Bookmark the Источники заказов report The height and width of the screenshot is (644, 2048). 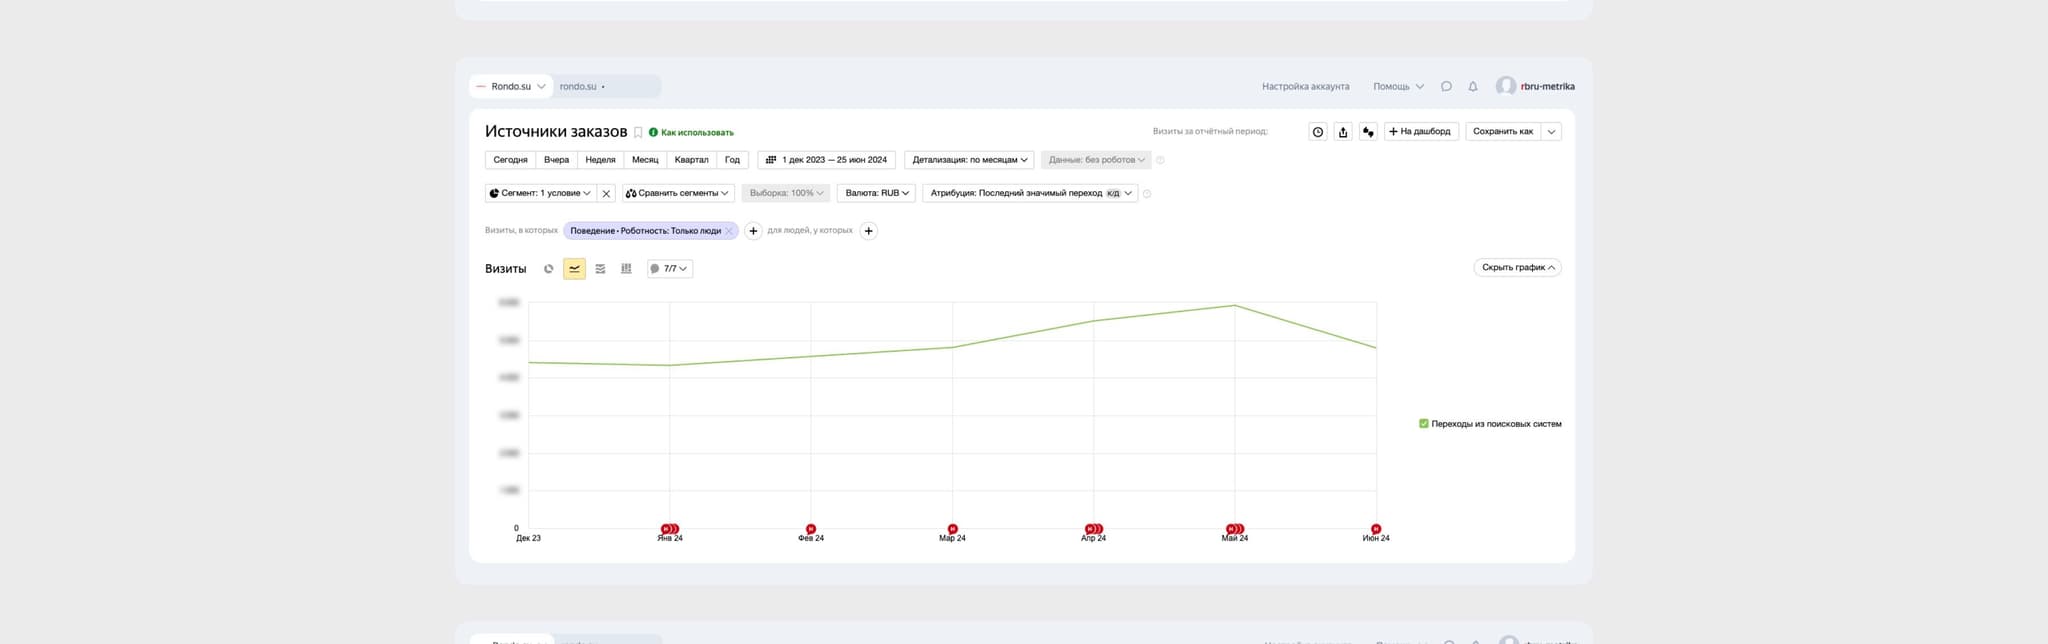pos(638,132)
